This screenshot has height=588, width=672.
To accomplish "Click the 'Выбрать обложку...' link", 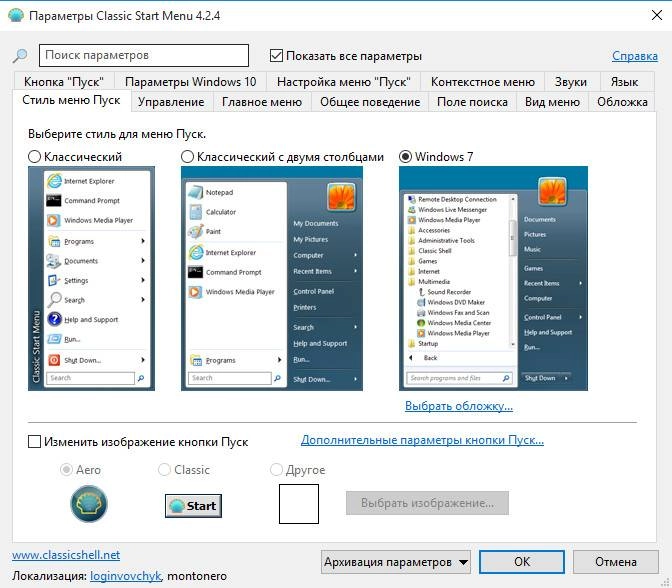I will pos(459,405).
